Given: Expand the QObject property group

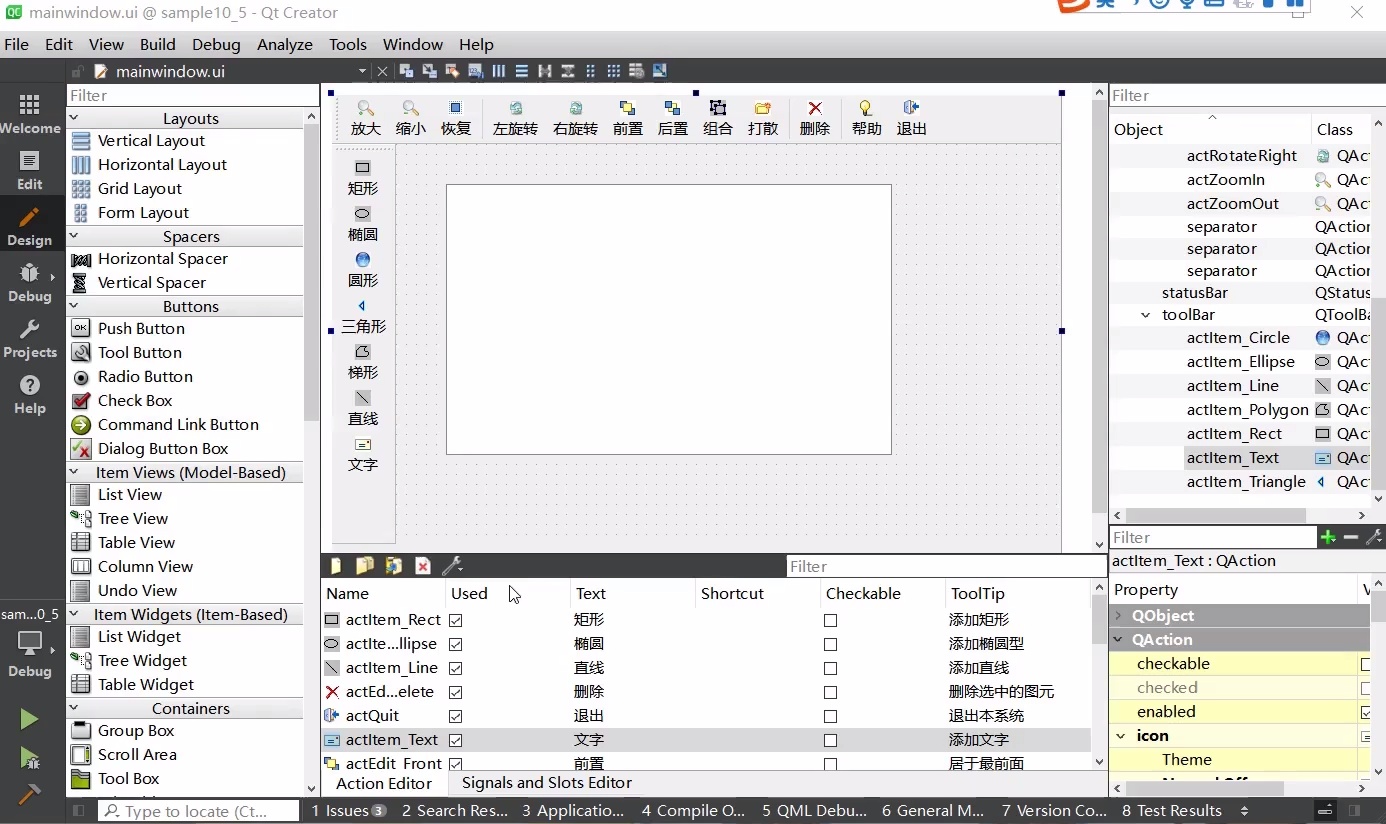Looking at the screenshot, I should (x=1118, y=616).
